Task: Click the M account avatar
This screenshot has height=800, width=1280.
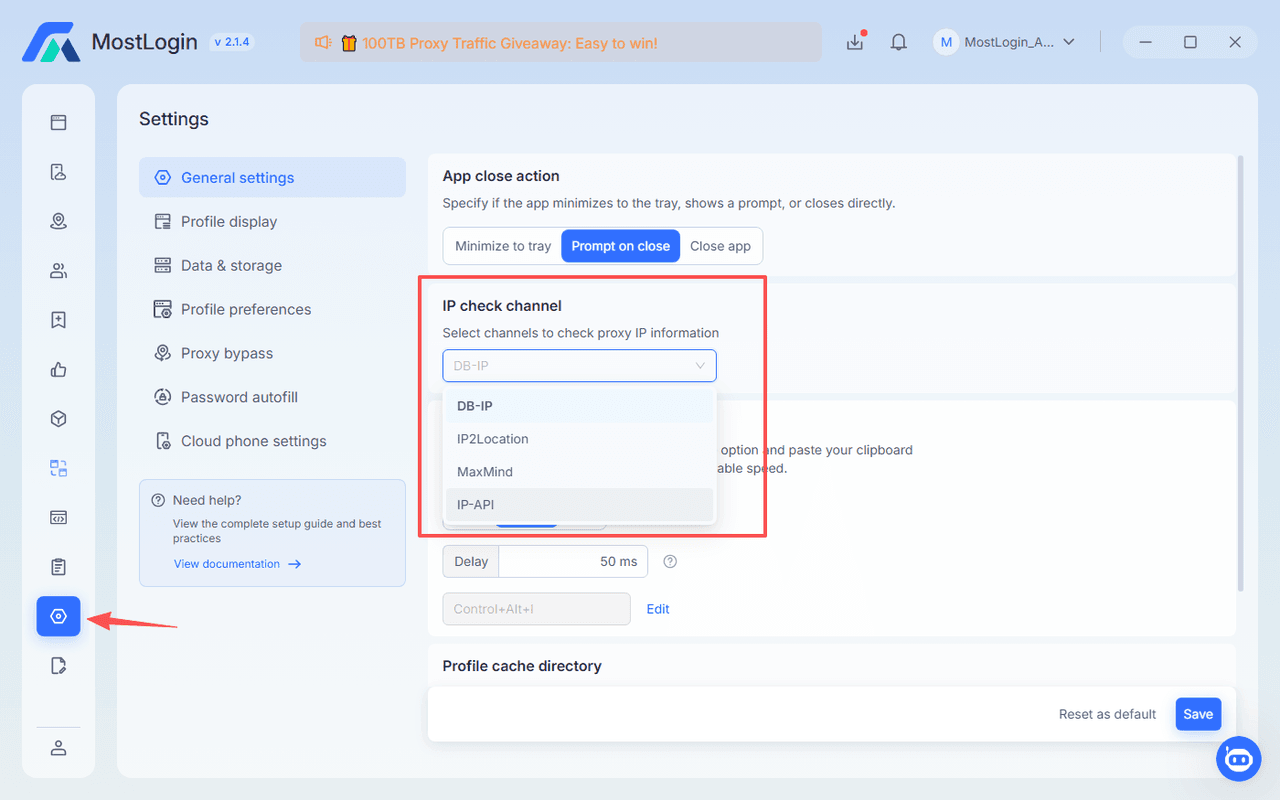Action: pyautogui.click(x=946, y=42)
